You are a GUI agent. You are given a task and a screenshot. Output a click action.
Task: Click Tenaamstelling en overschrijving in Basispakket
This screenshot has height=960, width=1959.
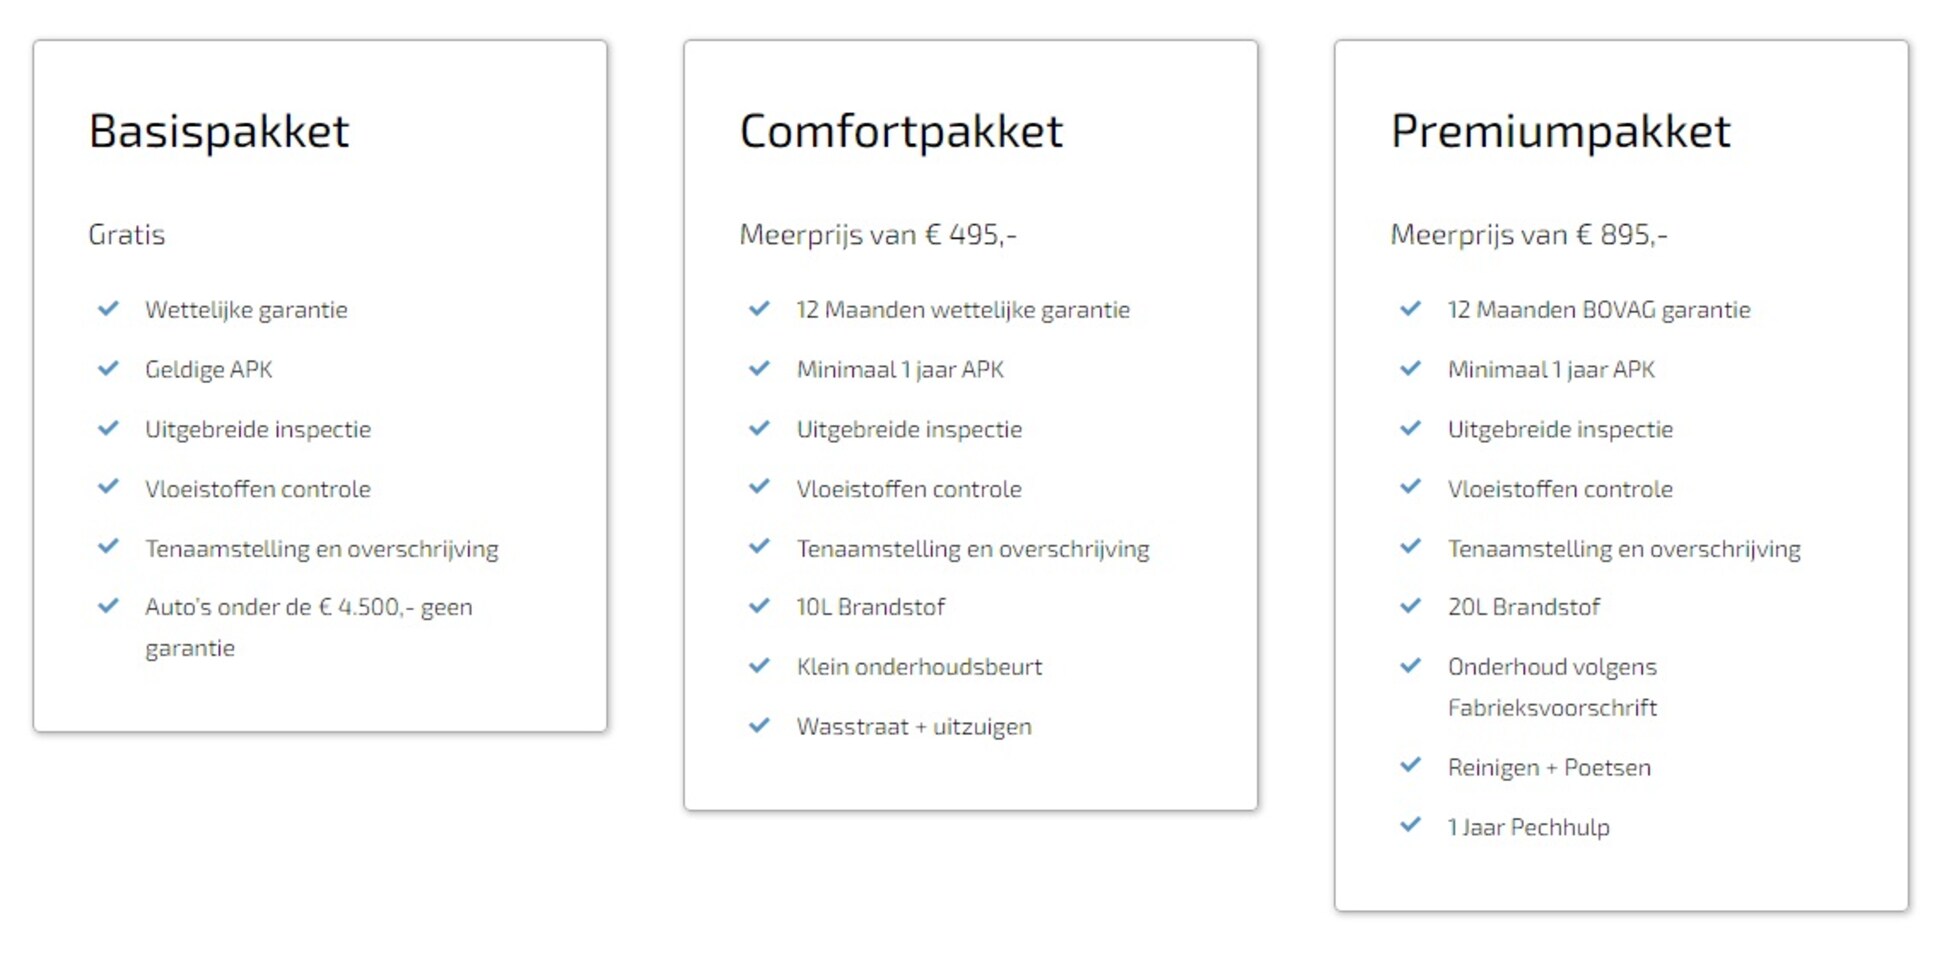pyautogui.click(x=321, y=549)
